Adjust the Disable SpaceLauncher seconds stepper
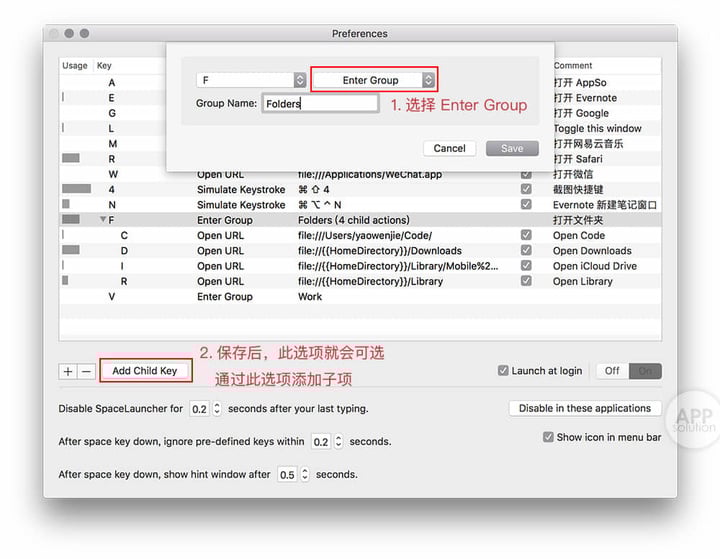720x559 pixels. (217, 409)
